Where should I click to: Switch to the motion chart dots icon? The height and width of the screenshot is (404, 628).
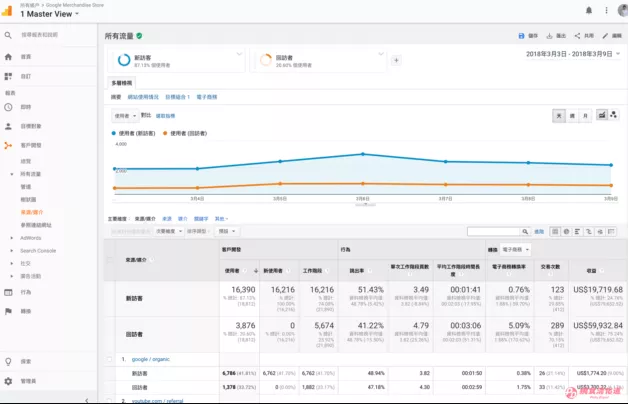pyautogui.click(x=614, y=115)
